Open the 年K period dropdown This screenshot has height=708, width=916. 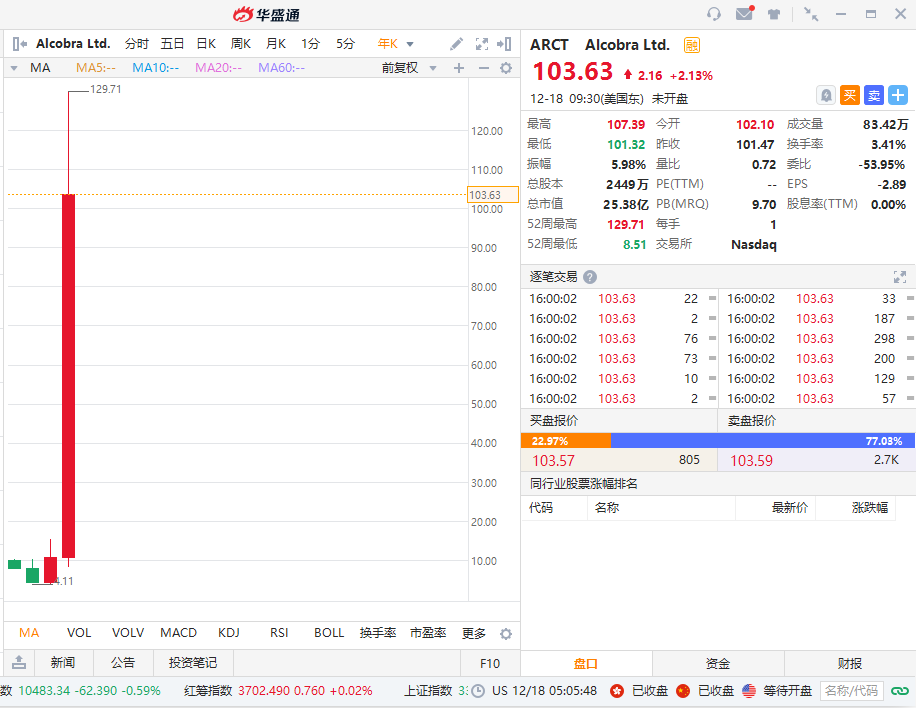coord(395,44)
